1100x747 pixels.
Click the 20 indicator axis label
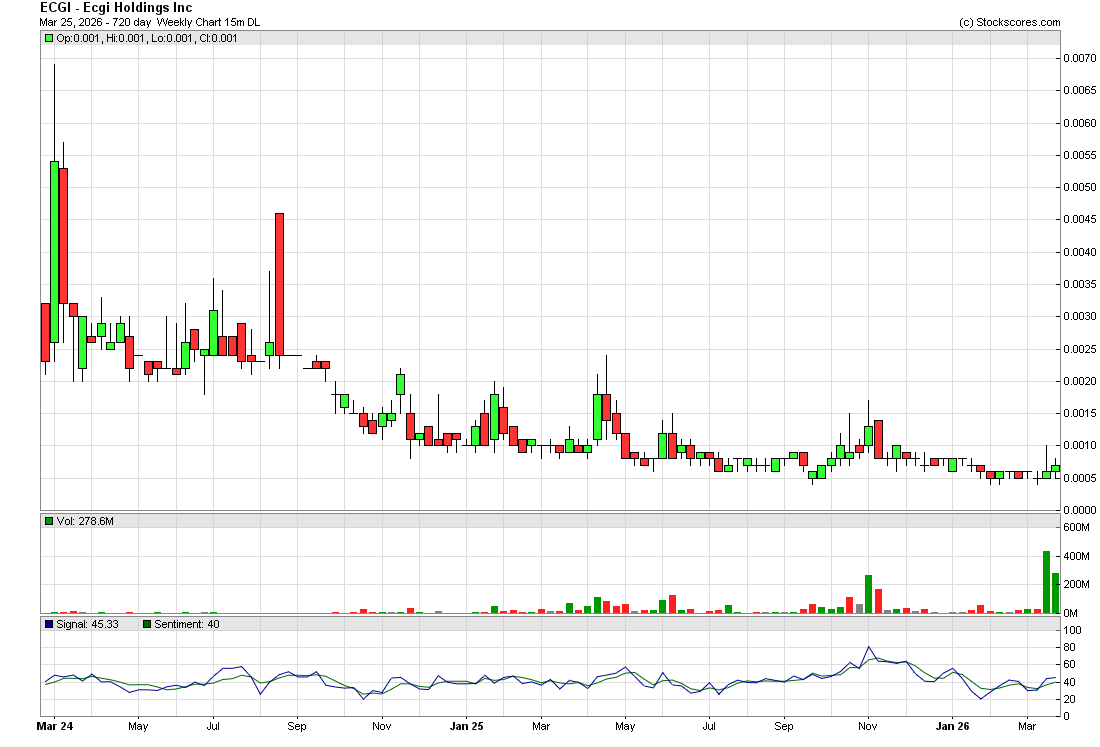tap(1069, 700)
